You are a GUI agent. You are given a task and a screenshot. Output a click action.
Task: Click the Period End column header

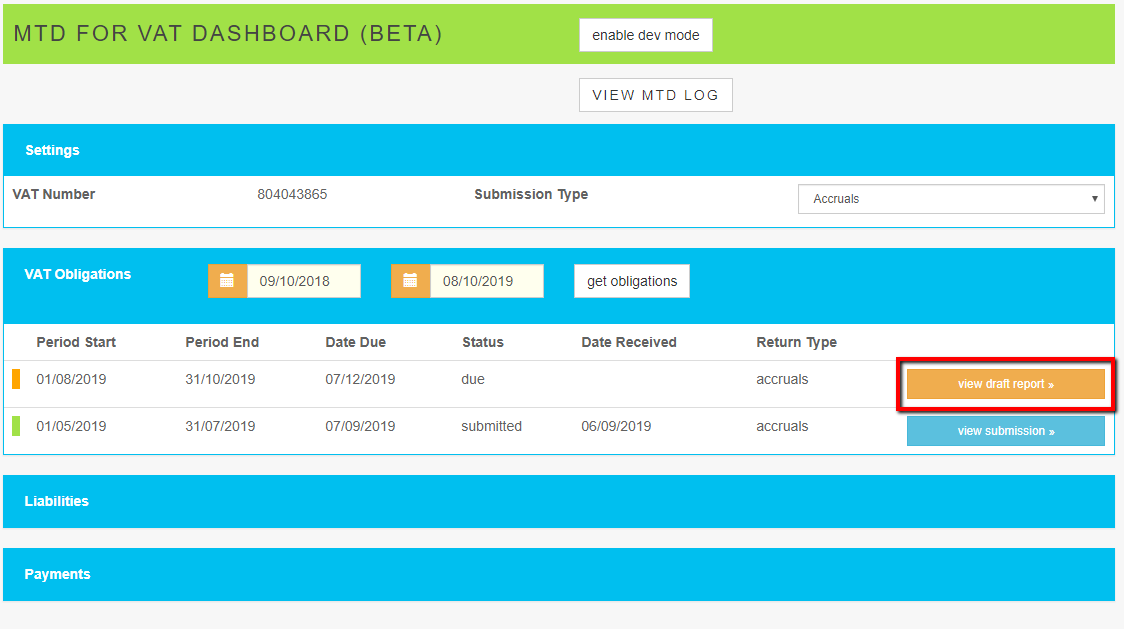point(222,342)
